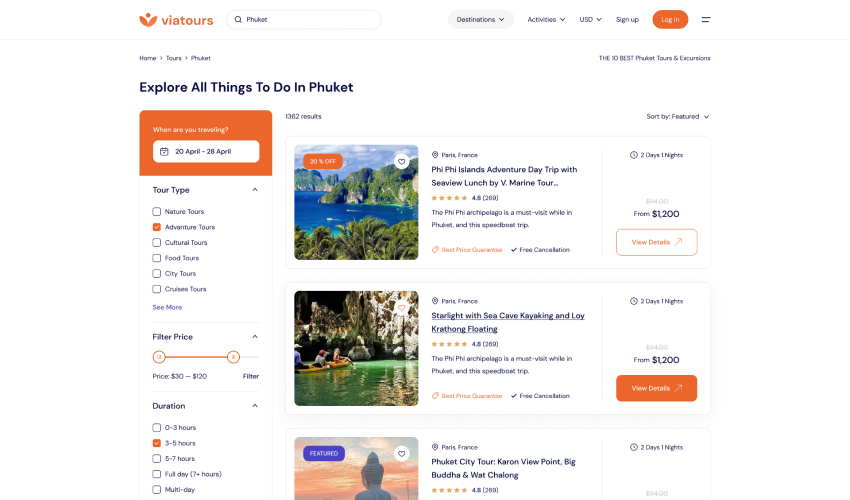This screenshot has height=500, width=850.
Task: Click See More under tour types
Action: tap(167, 307)
